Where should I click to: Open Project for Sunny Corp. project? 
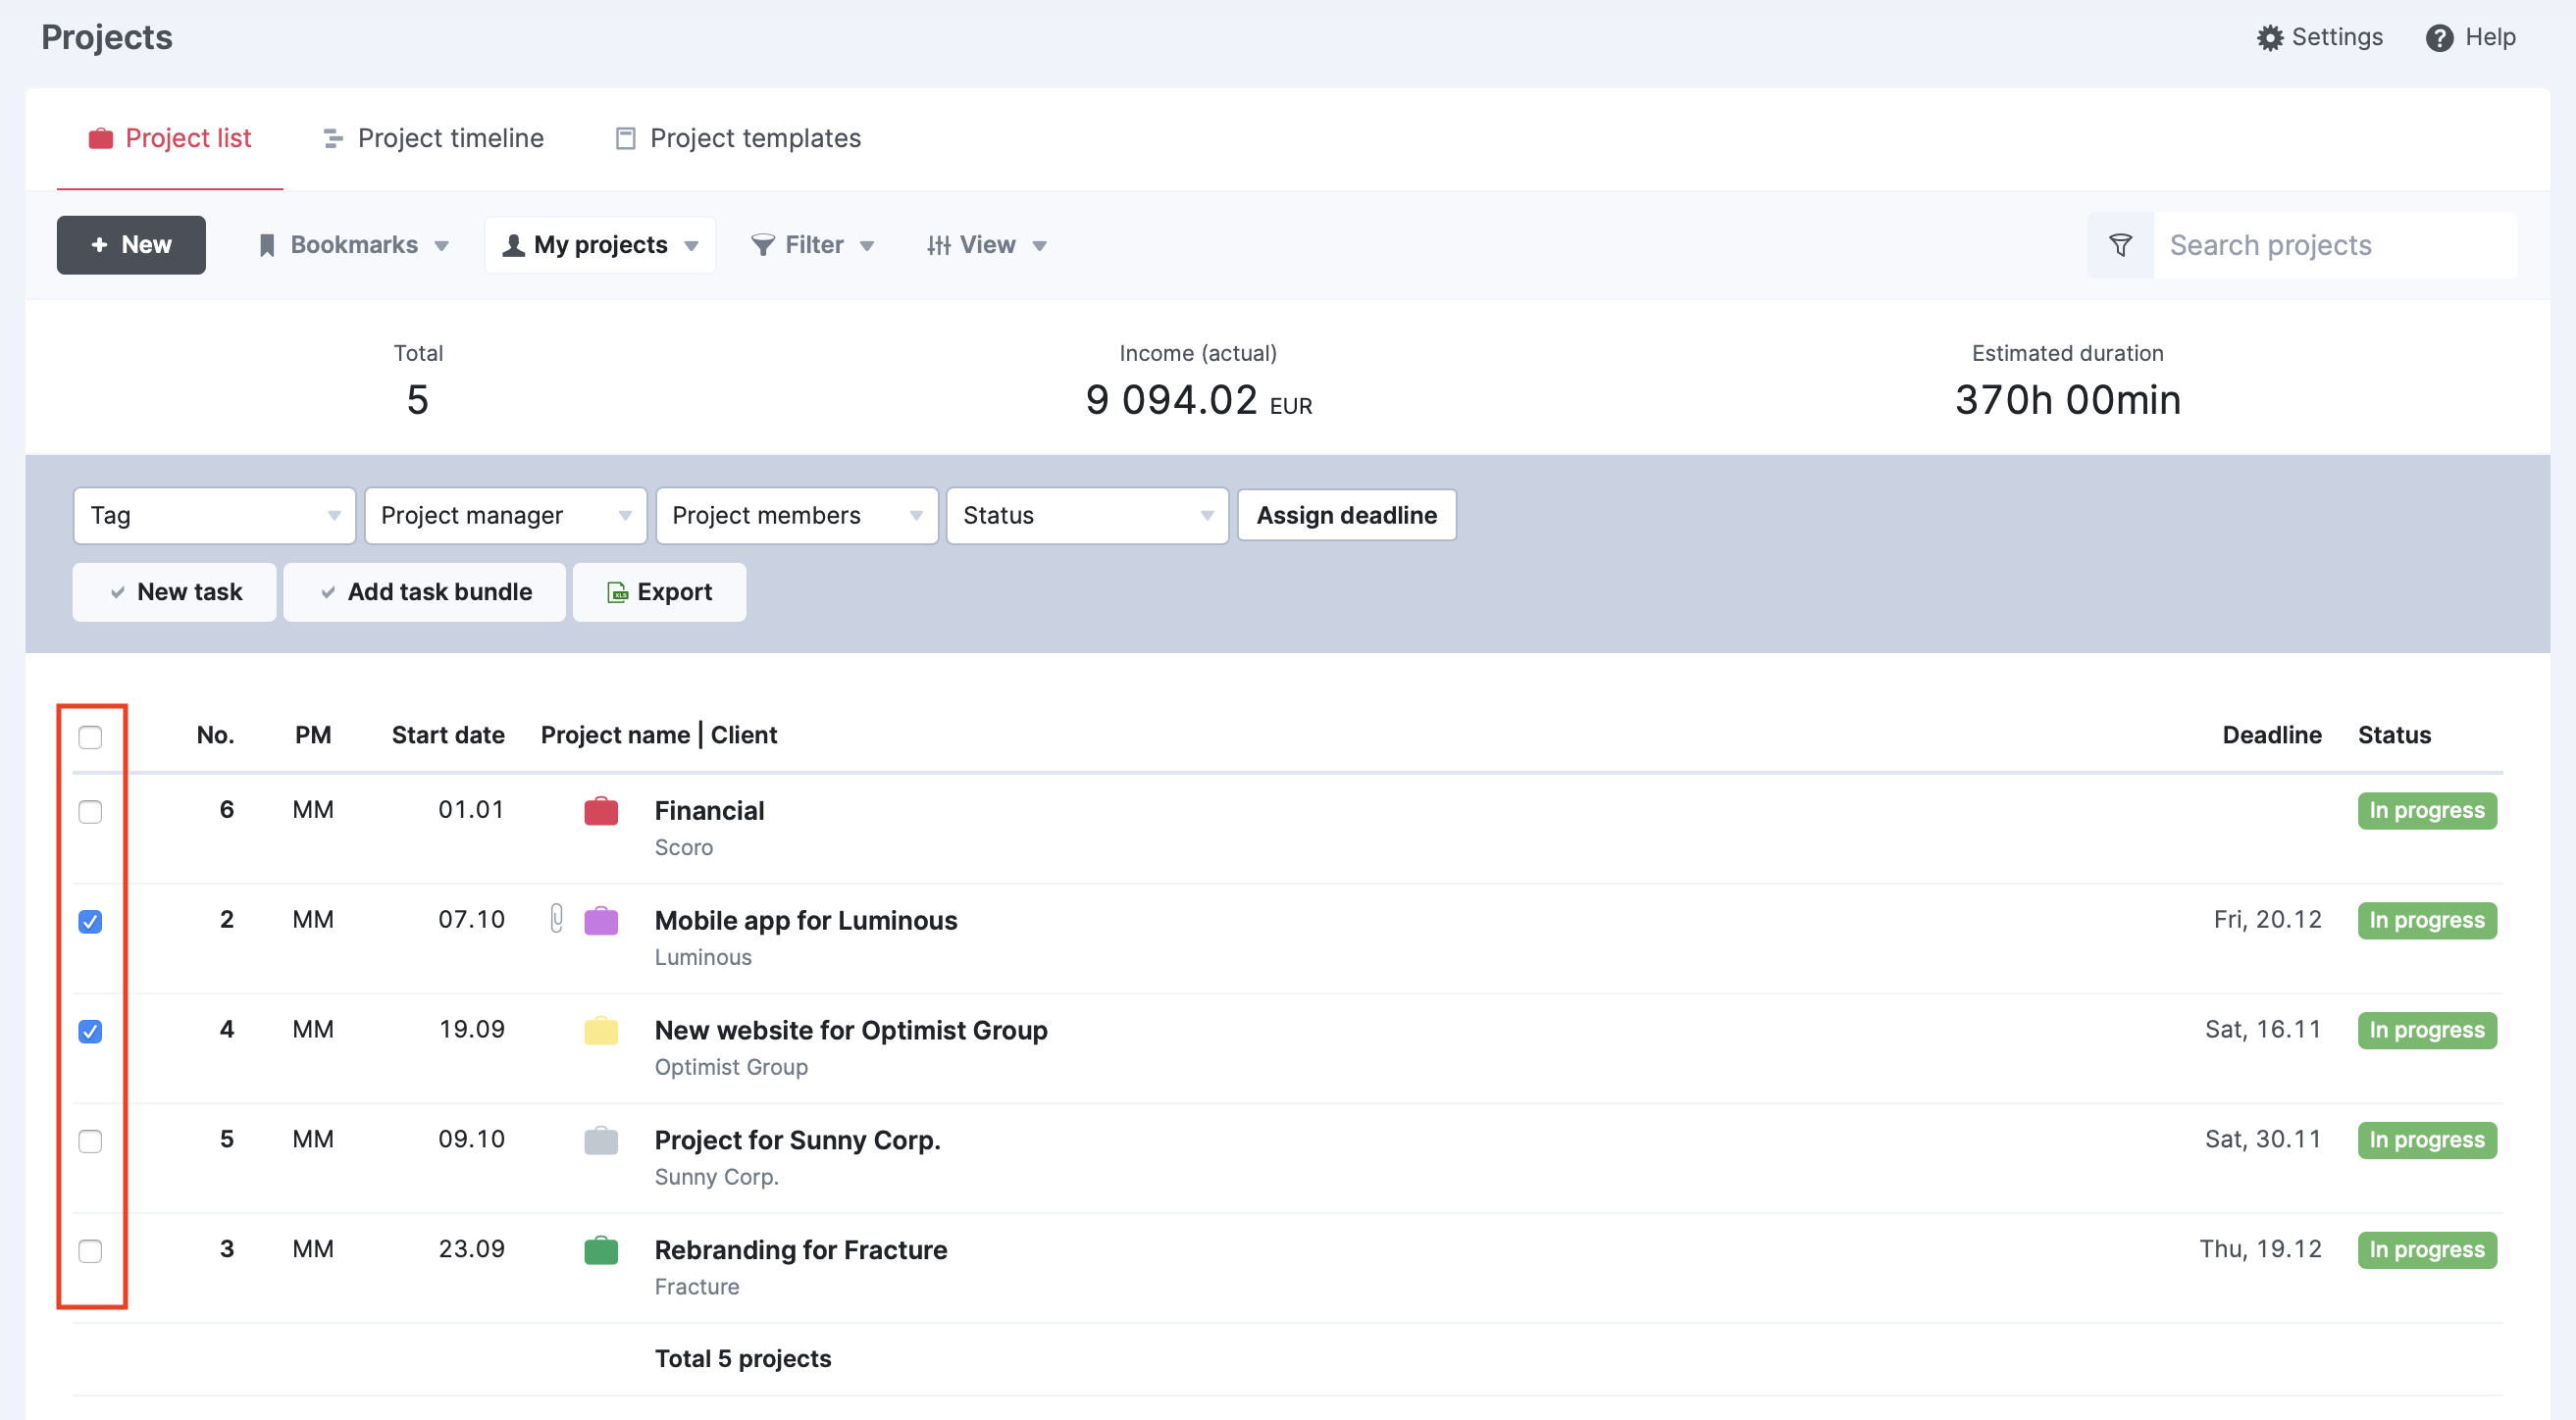pos(797,1141)
